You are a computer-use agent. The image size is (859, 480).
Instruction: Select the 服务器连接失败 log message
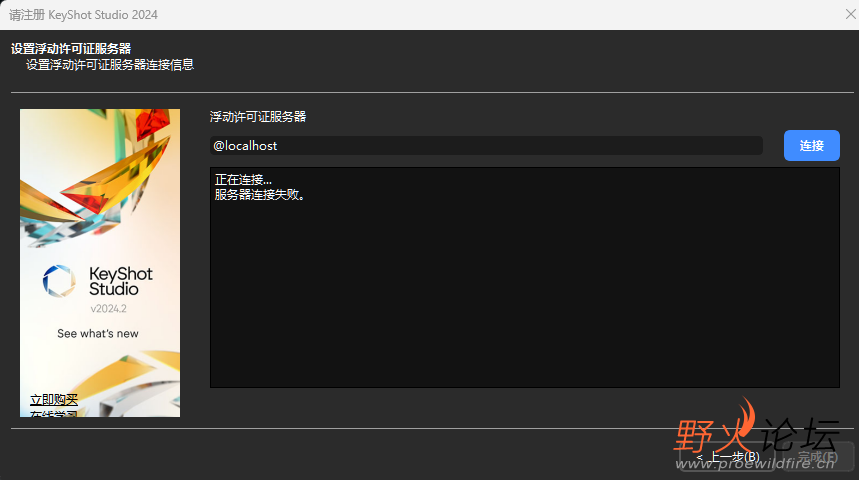(x=259, y=195)
